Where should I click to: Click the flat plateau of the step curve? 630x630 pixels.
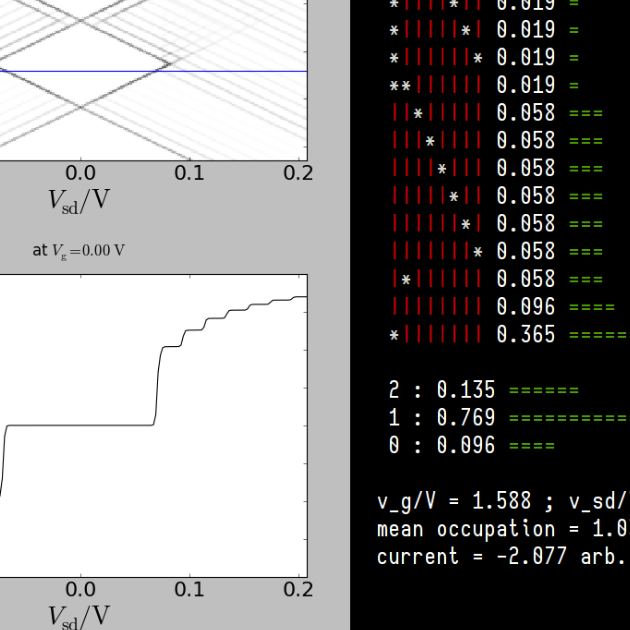[80, 425]
